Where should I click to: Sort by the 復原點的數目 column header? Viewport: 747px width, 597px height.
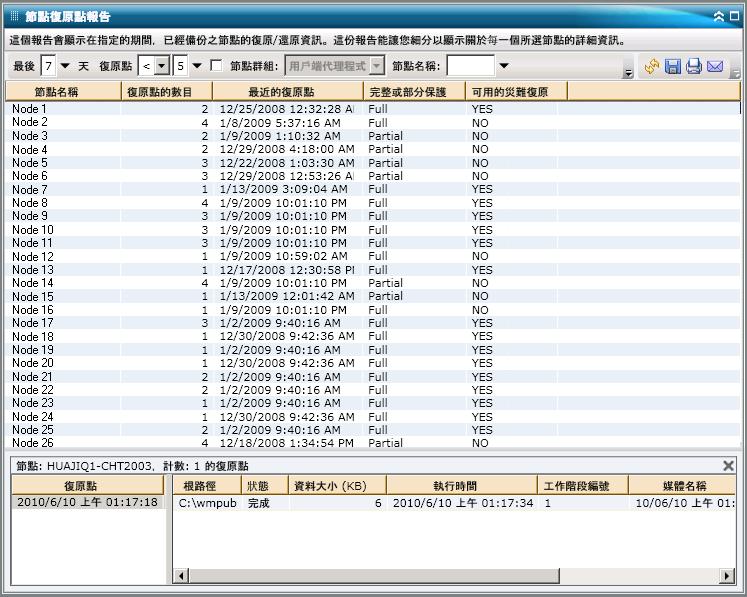pyautogui.click(x=167, y=91)
